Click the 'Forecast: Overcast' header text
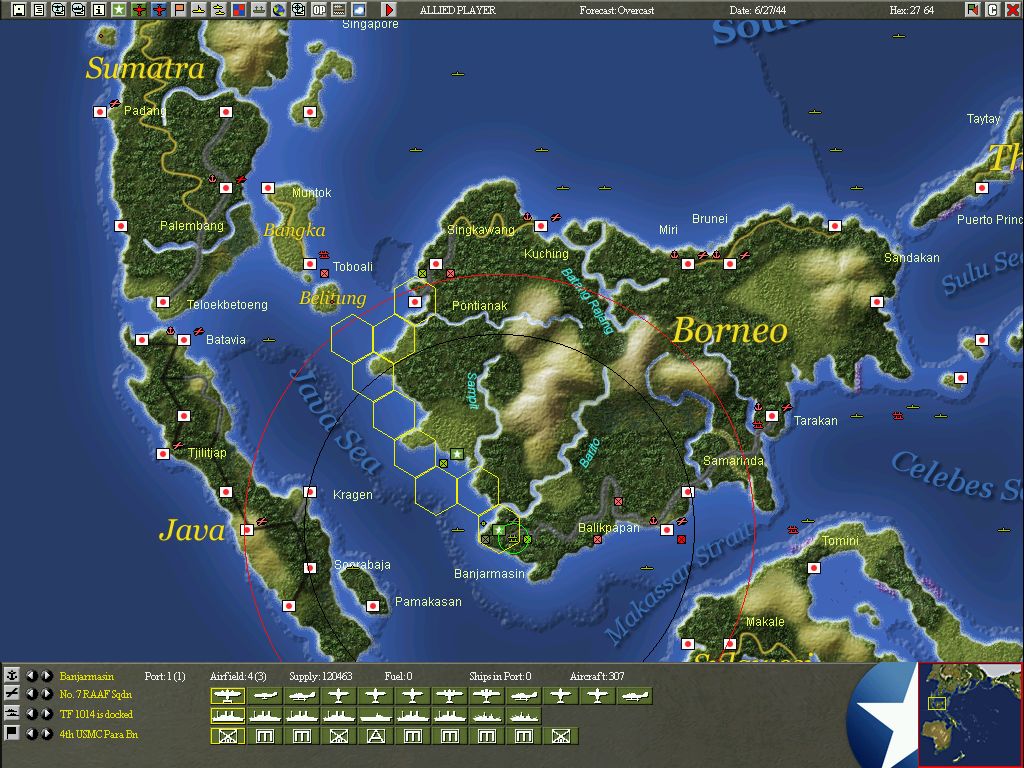 (x=616, y=10)
